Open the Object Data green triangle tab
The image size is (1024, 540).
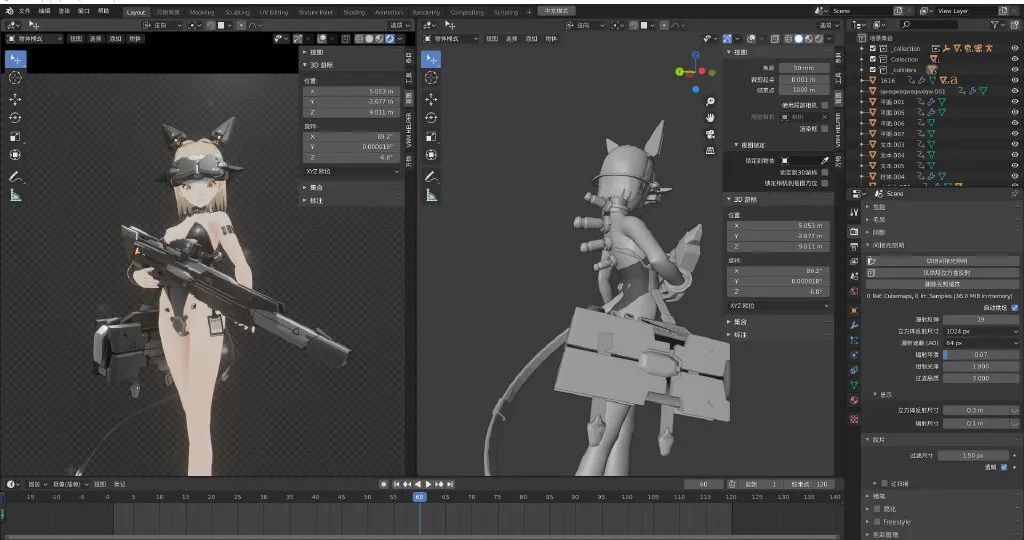854,385
